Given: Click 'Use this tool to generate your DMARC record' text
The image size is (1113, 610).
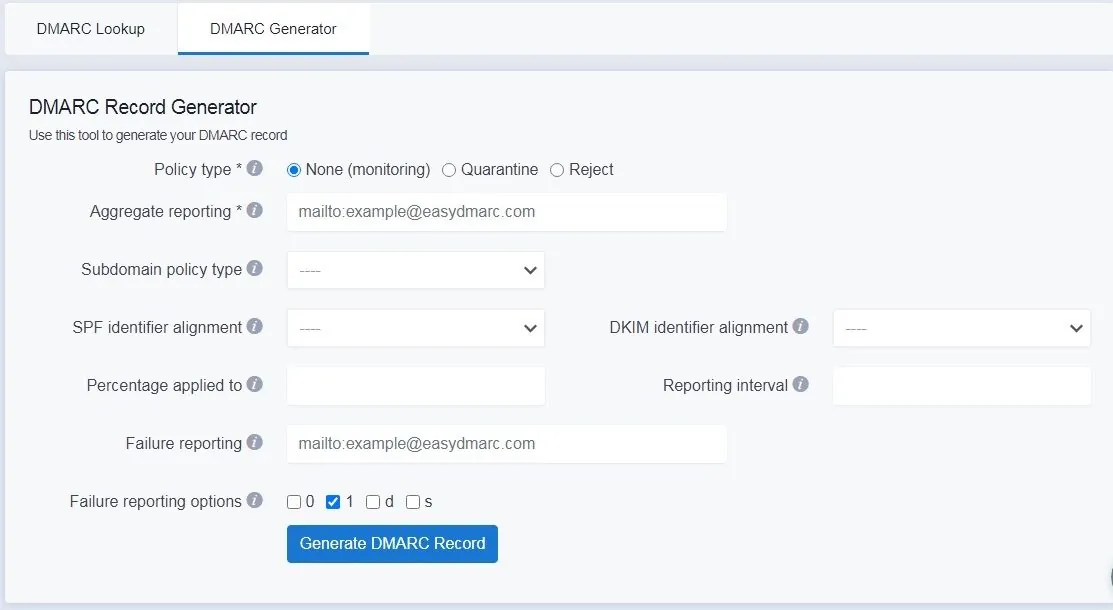Looking at the screenshot, I should 158,135.
